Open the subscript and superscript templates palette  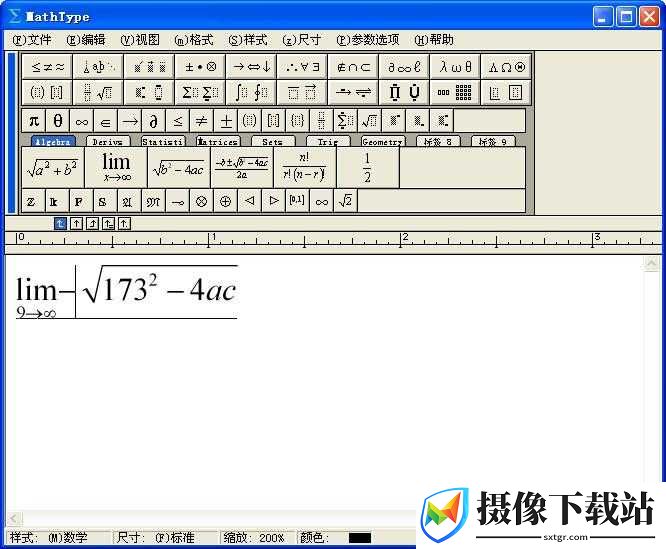tap(149, 92)
